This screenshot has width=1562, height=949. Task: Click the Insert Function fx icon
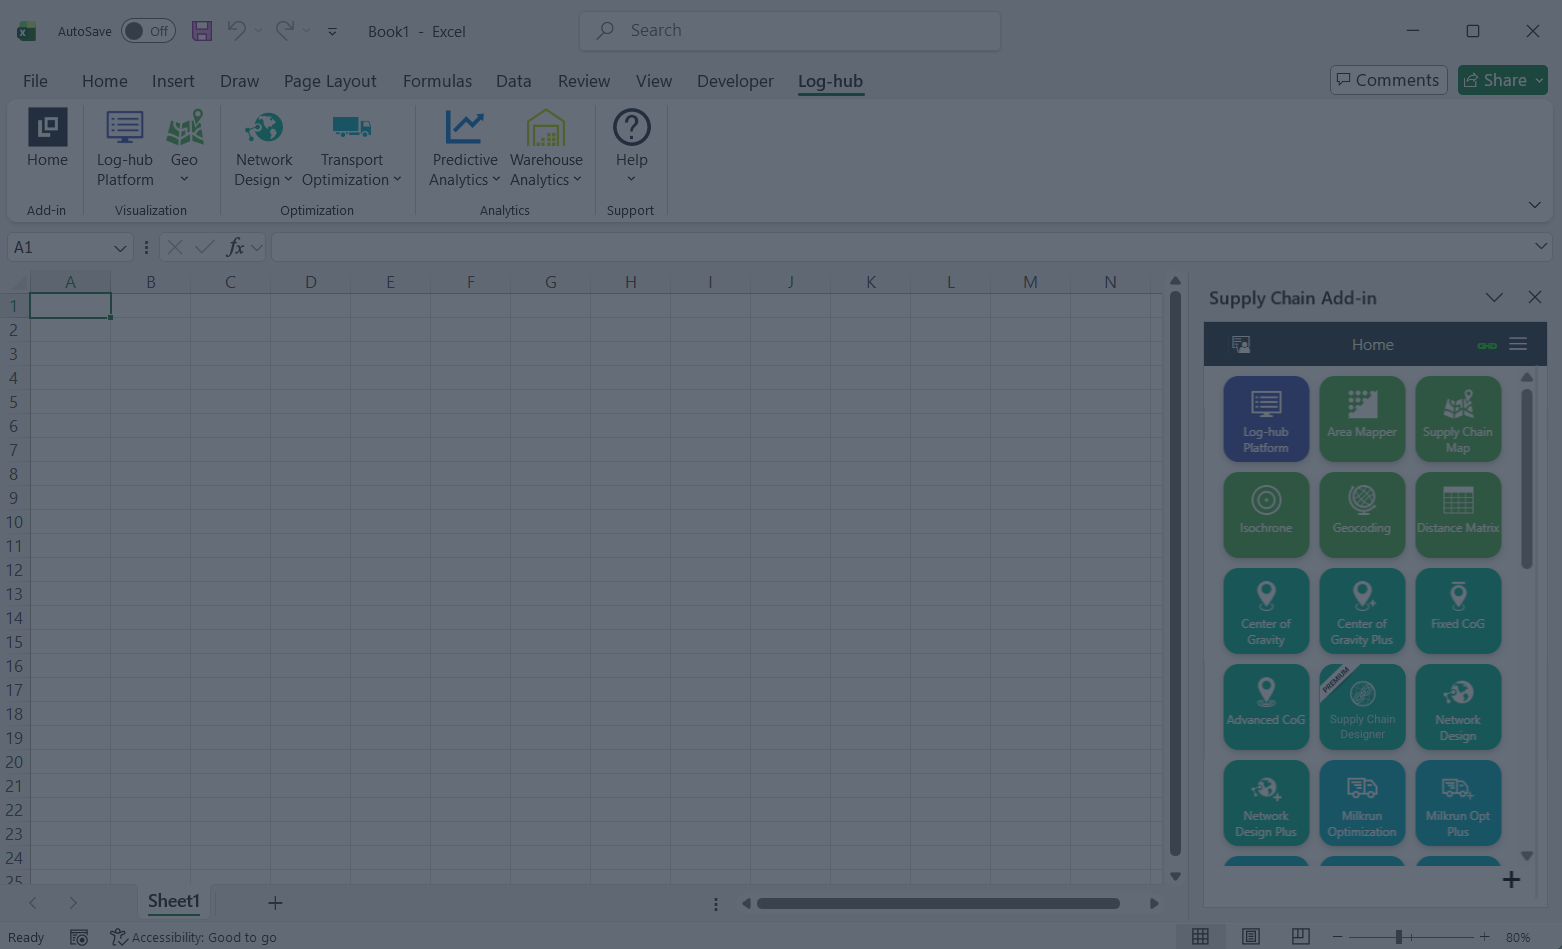(235, 247)
